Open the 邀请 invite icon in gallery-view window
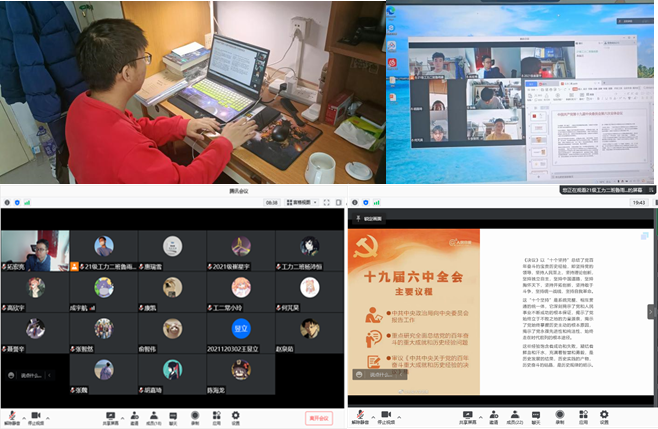The image size is (658, 429). coord(133,414)
